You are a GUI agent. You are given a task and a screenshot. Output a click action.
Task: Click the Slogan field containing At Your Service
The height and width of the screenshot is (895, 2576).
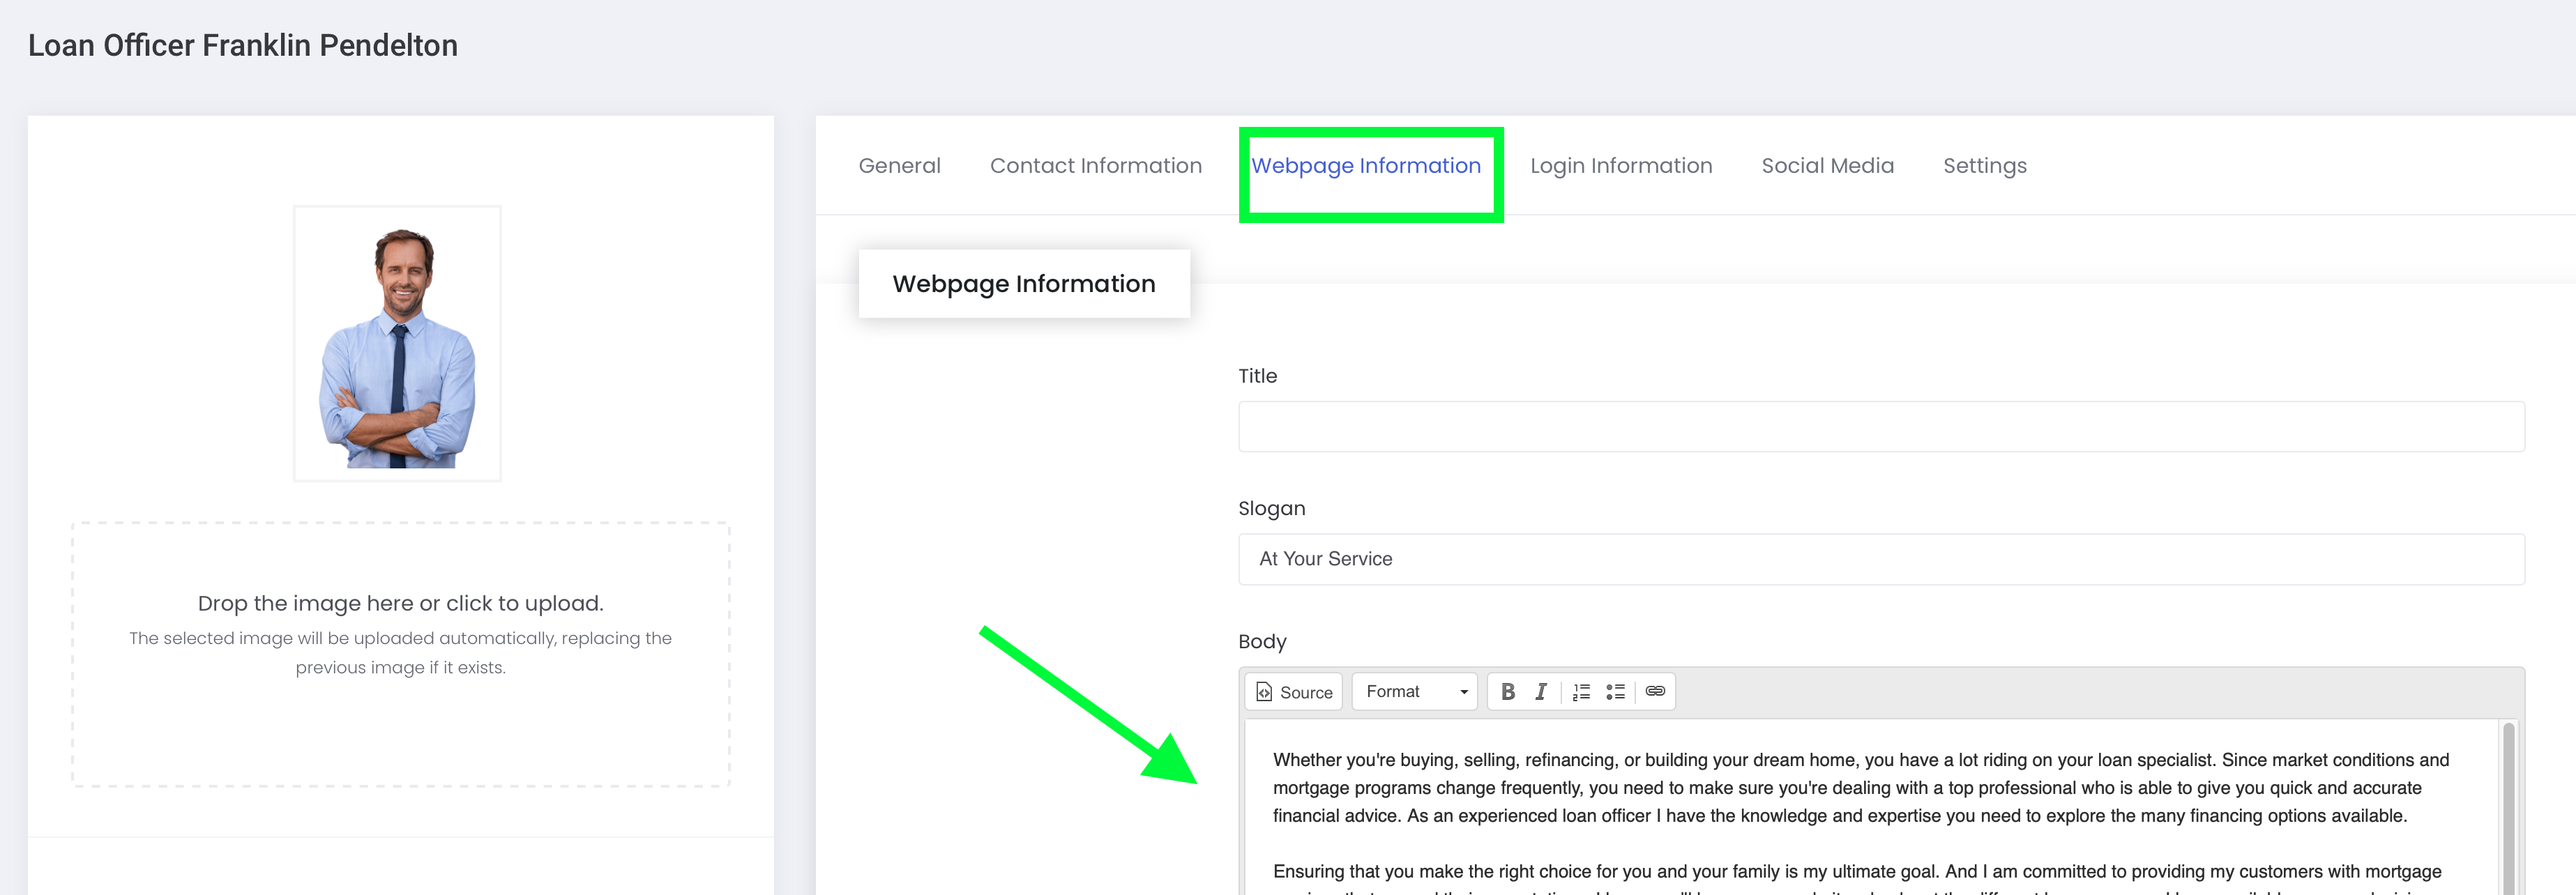1880,559
